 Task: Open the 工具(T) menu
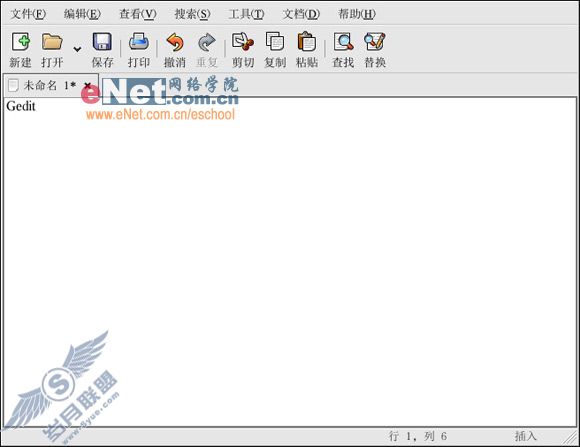pos(246,14)
